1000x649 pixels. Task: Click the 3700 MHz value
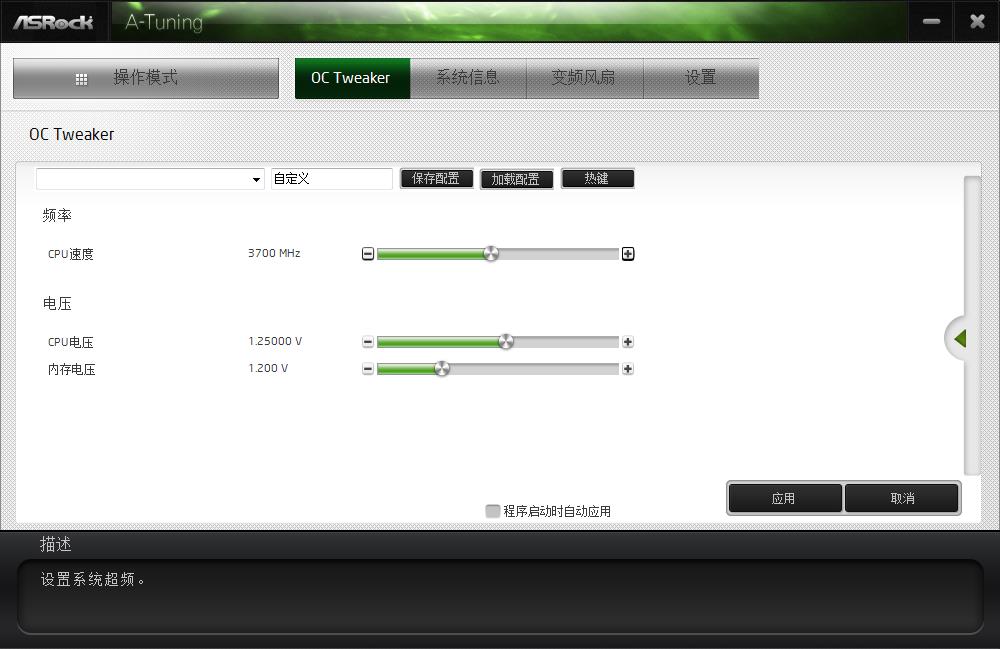tap(274, 253)
